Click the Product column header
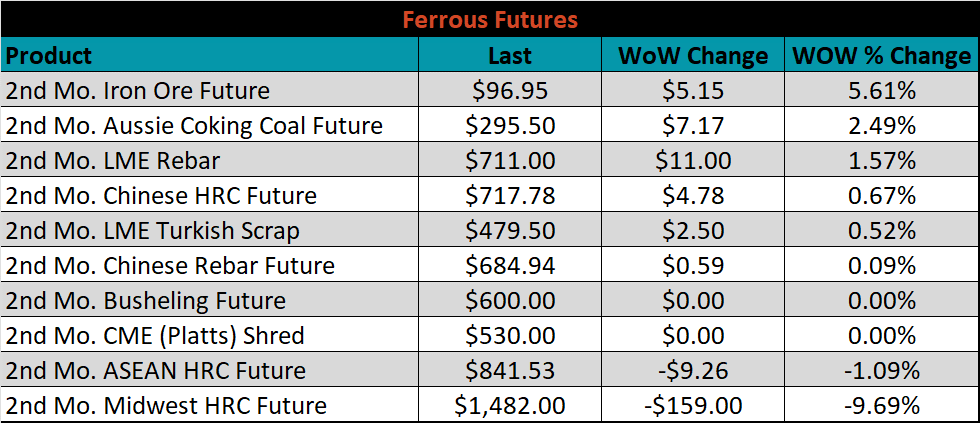 (x=210, y=55)
